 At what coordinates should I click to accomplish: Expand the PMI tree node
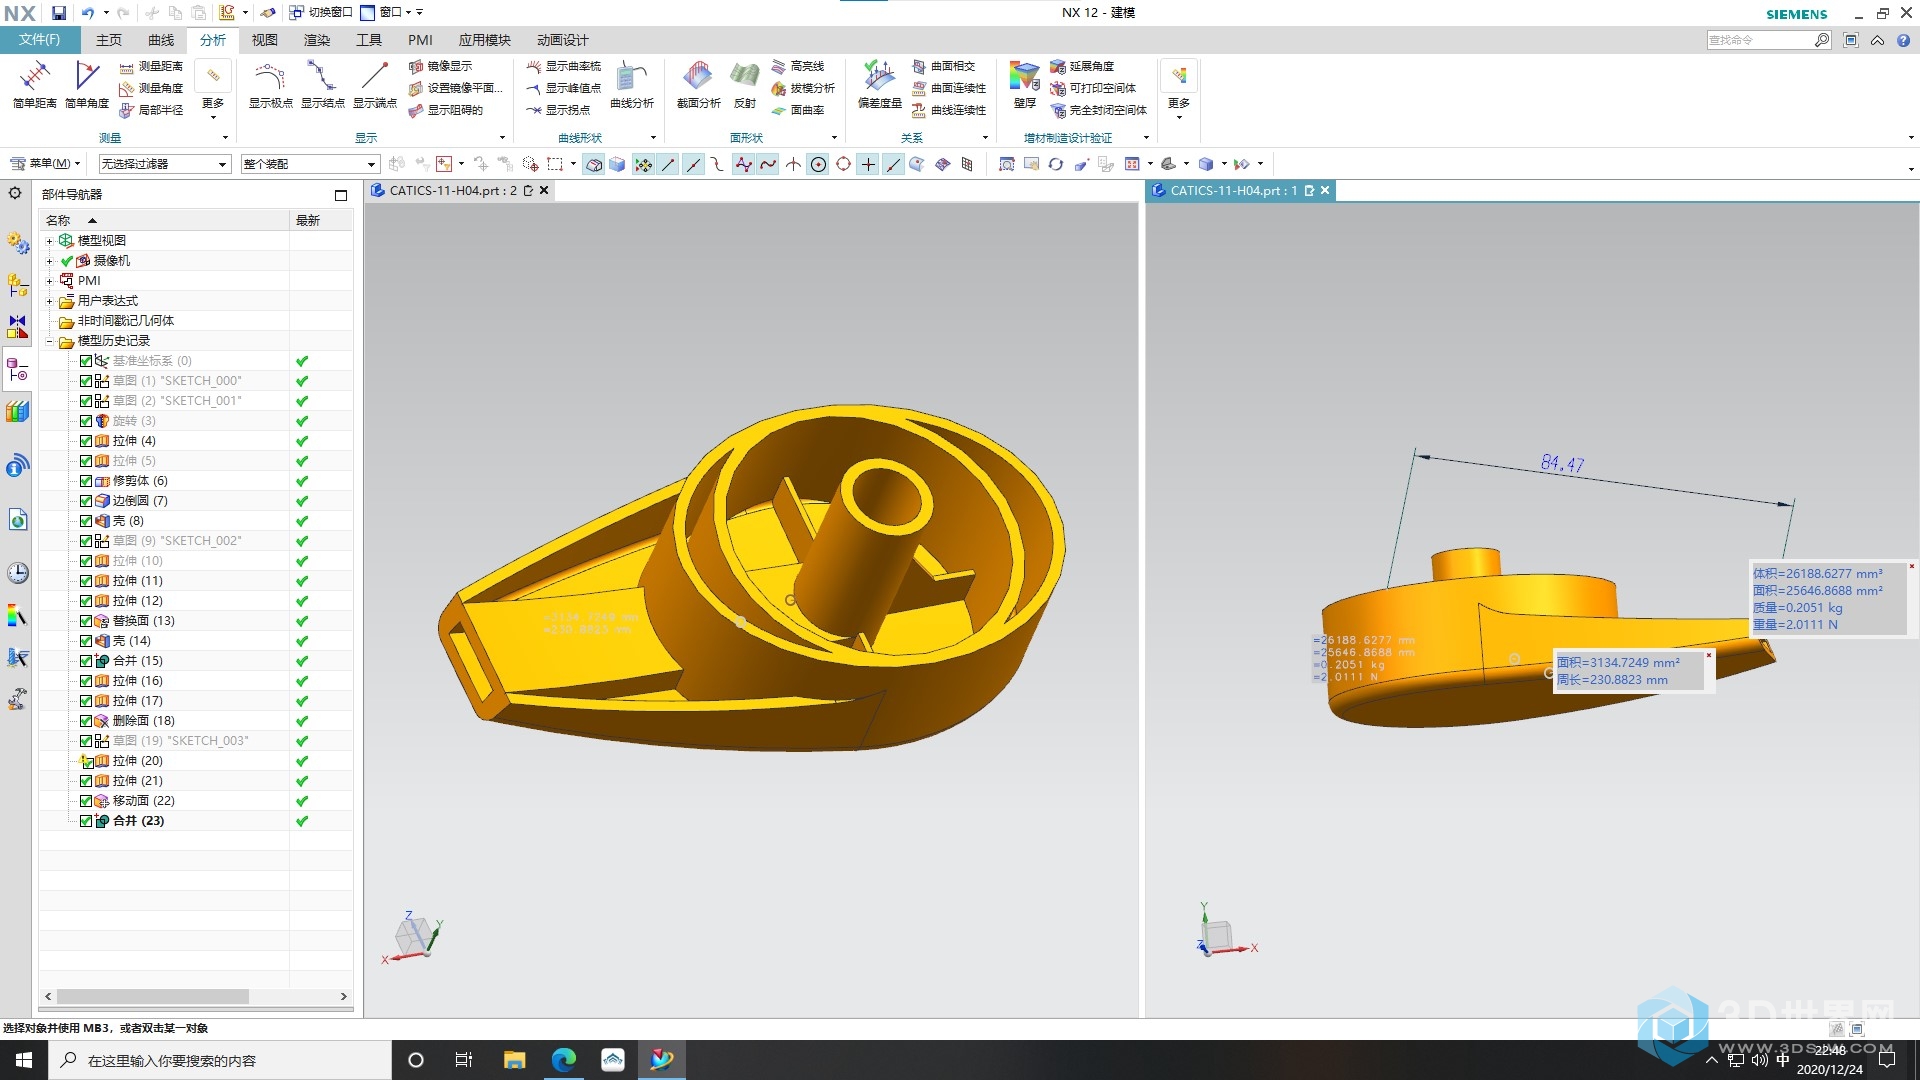click(49, 281)
